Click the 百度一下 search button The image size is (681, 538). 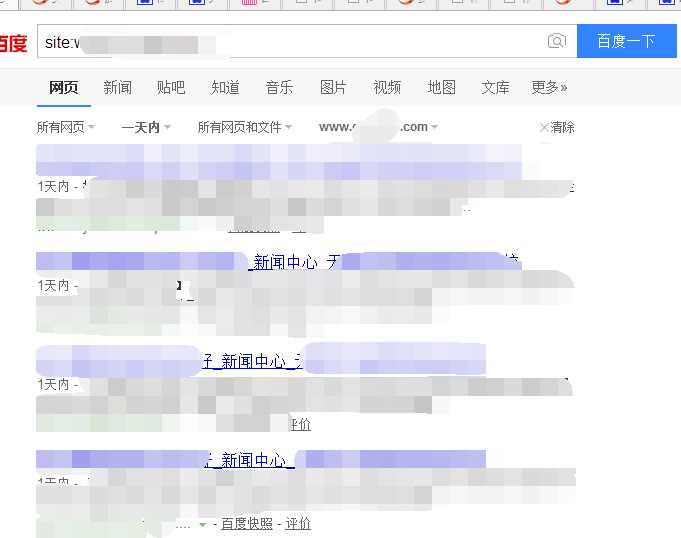(626, 41)
